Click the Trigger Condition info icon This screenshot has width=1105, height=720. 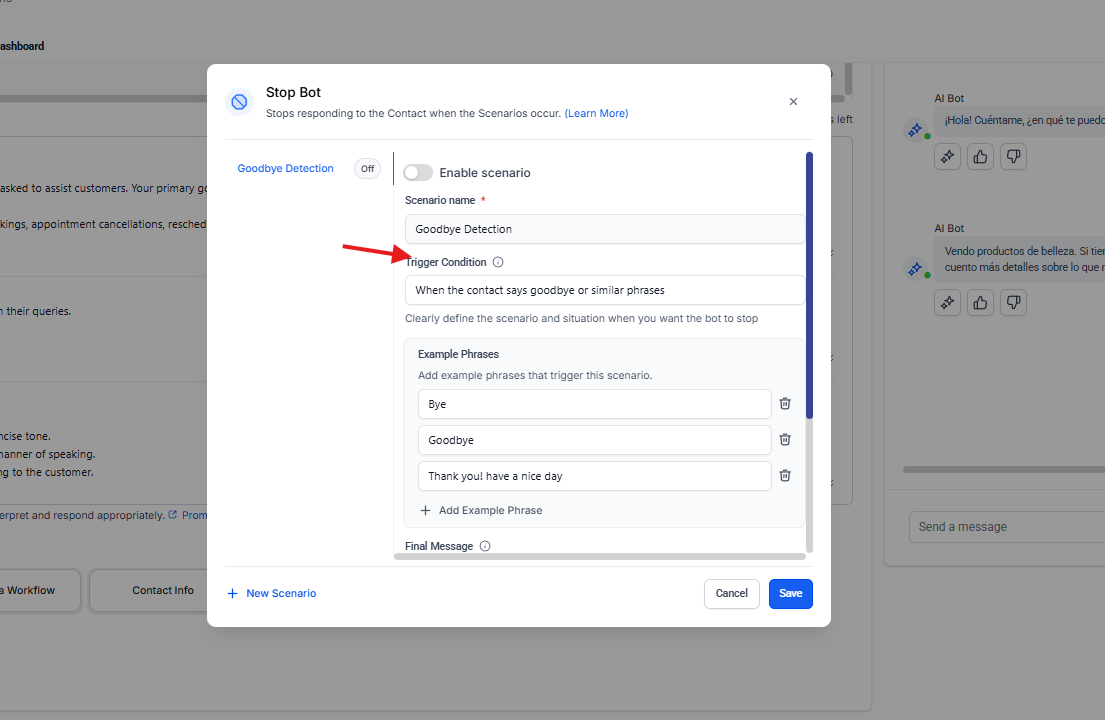pos(498,262)
